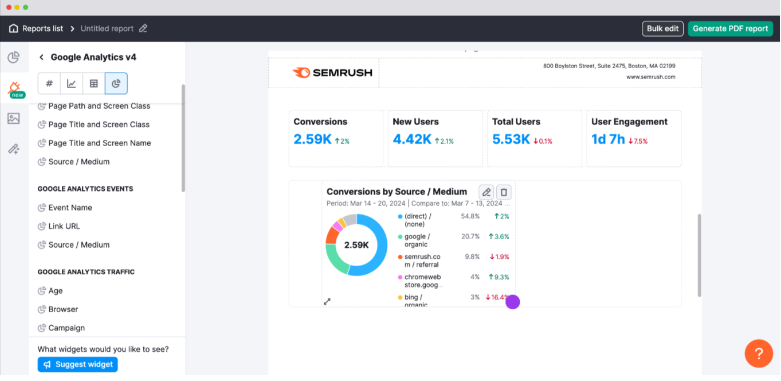
Task: Open help with the orange question mark button
Action: click(759, 354)
